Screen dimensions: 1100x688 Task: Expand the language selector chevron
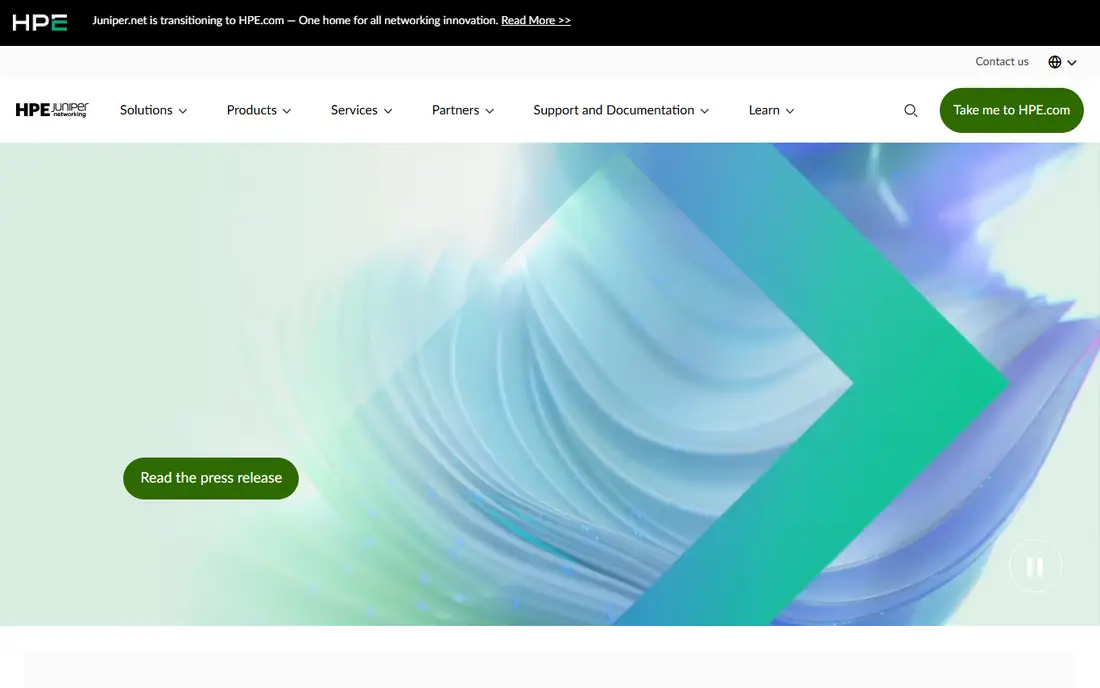click(1072, 62)
